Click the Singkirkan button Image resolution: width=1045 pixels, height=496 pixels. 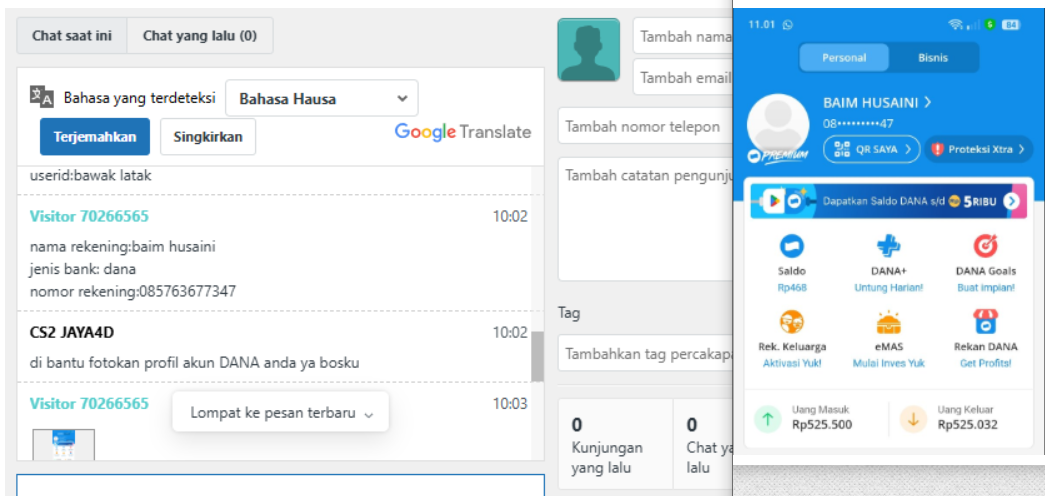tap(208, 137)
